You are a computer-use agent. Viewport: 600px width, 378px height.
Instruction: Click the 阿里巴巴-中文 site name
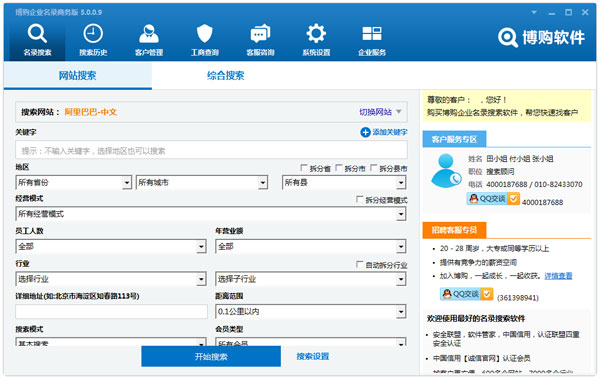pos(90,112)
